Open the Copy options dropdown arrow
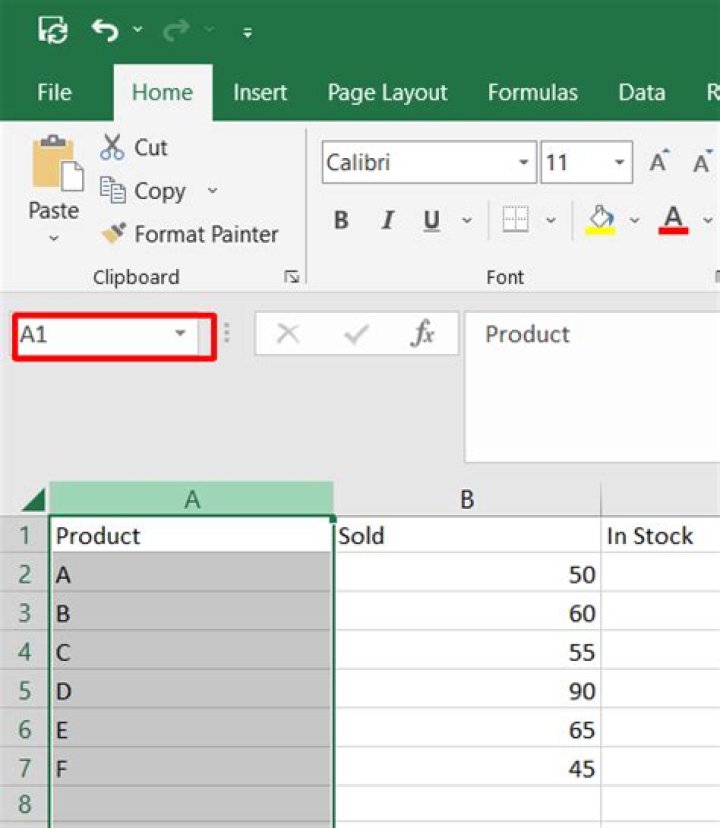 point(212,190)
